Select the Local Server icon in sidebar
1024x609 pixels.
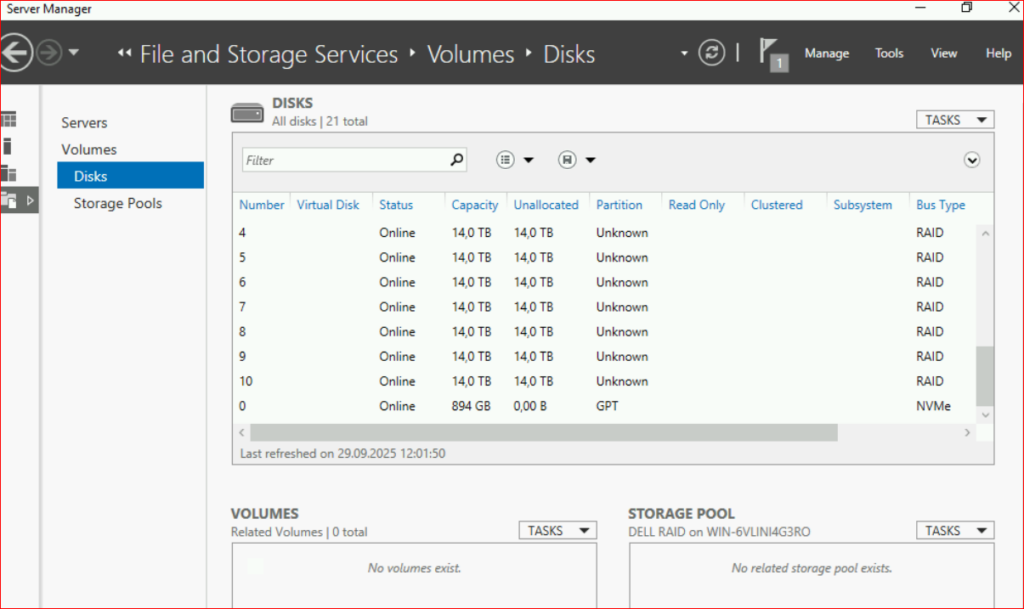(x=9, y=146)
